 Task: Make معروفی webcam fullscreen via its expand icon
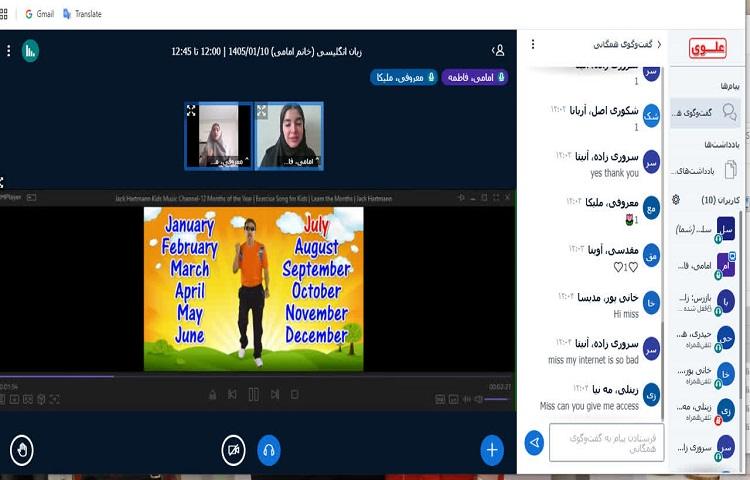click(191, 111)
